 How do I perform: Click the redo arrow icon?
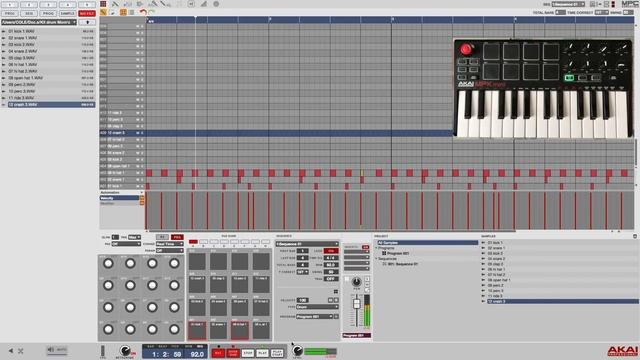(x=152, y=13)
